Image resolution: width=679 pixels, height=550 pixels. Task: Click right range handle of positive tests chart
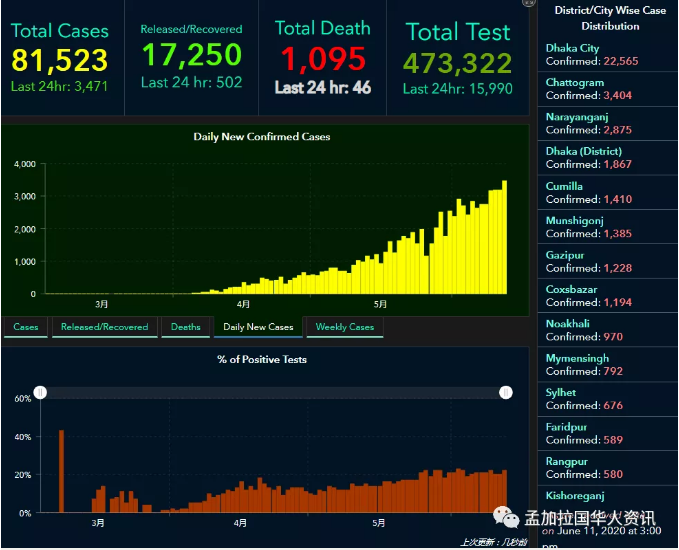pyautogui.click(x=506, y=392)
